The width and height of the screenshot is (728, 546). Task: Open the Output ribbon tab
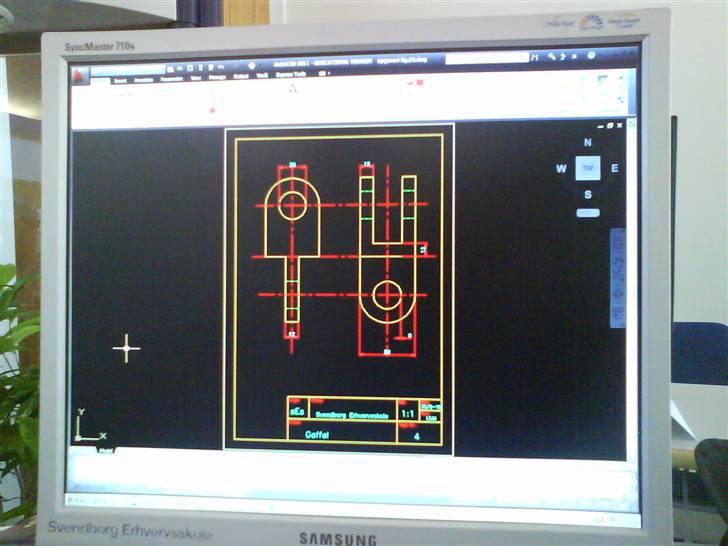coord(240,76)
